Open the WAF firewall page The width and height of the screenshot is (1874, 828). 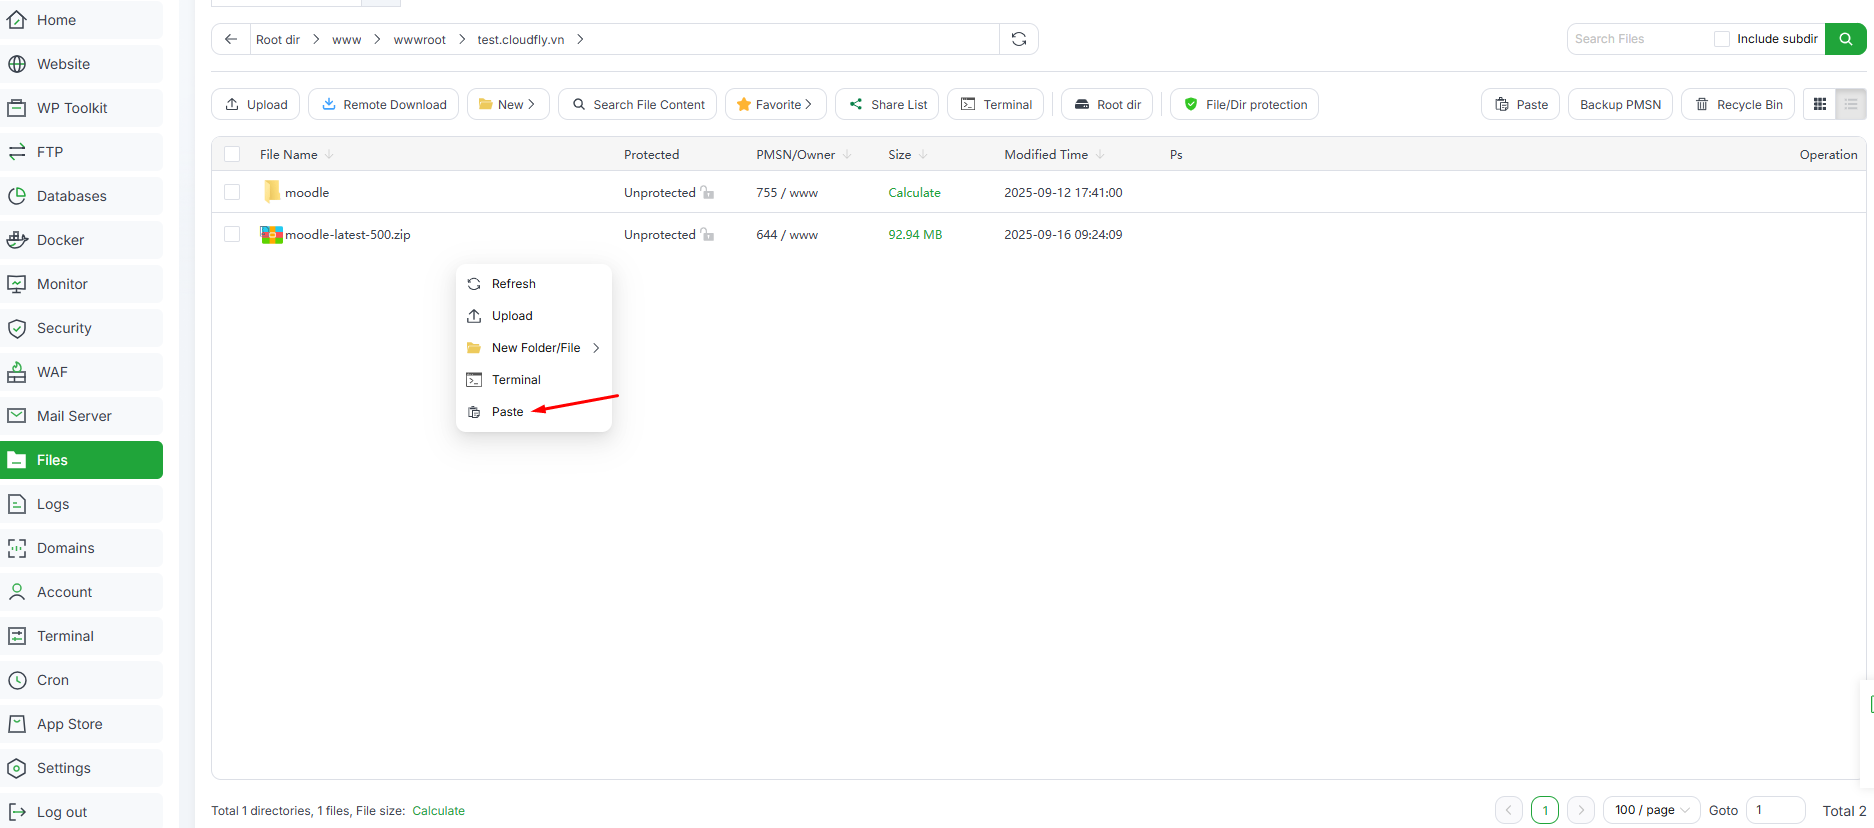pyautogui.click(x=52, y=372)
